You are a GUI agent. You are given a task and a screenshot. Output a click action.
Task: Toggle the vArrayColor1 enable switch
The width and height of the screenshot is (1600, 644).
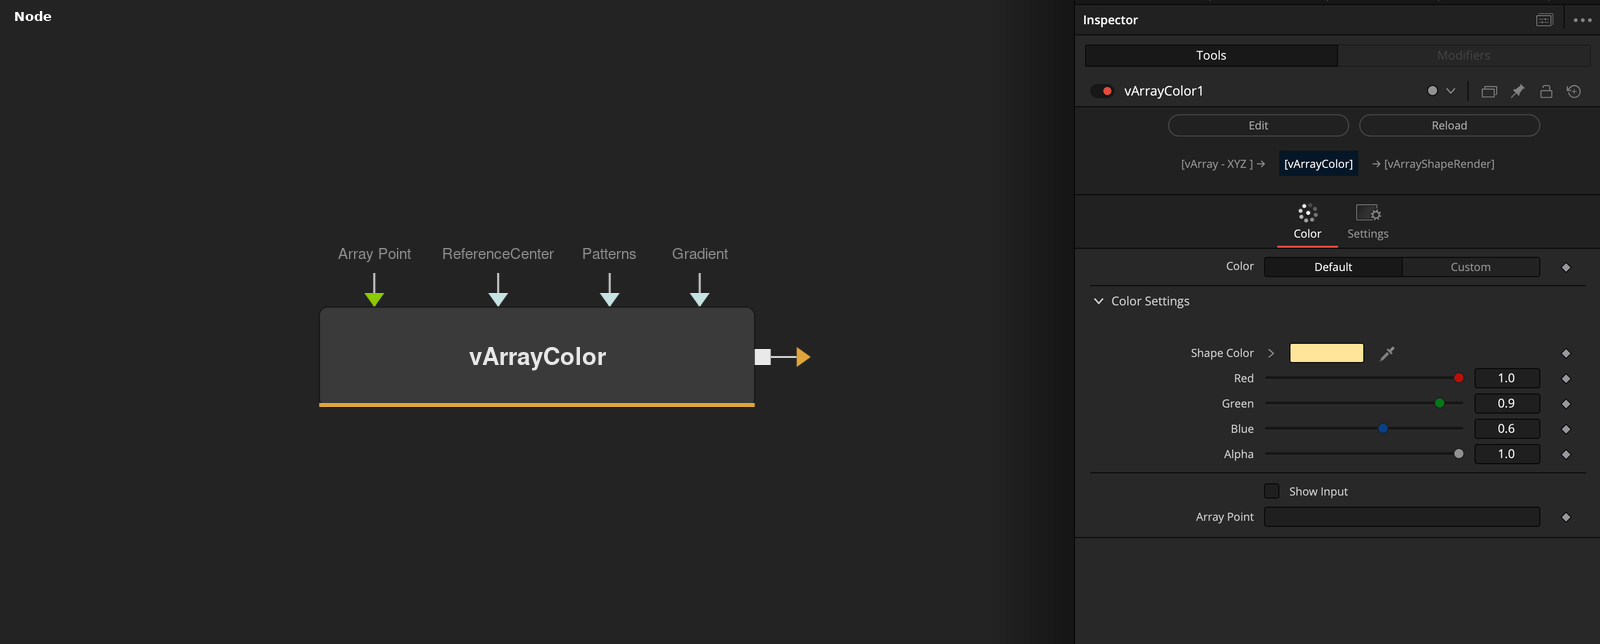pos(1102,91)
